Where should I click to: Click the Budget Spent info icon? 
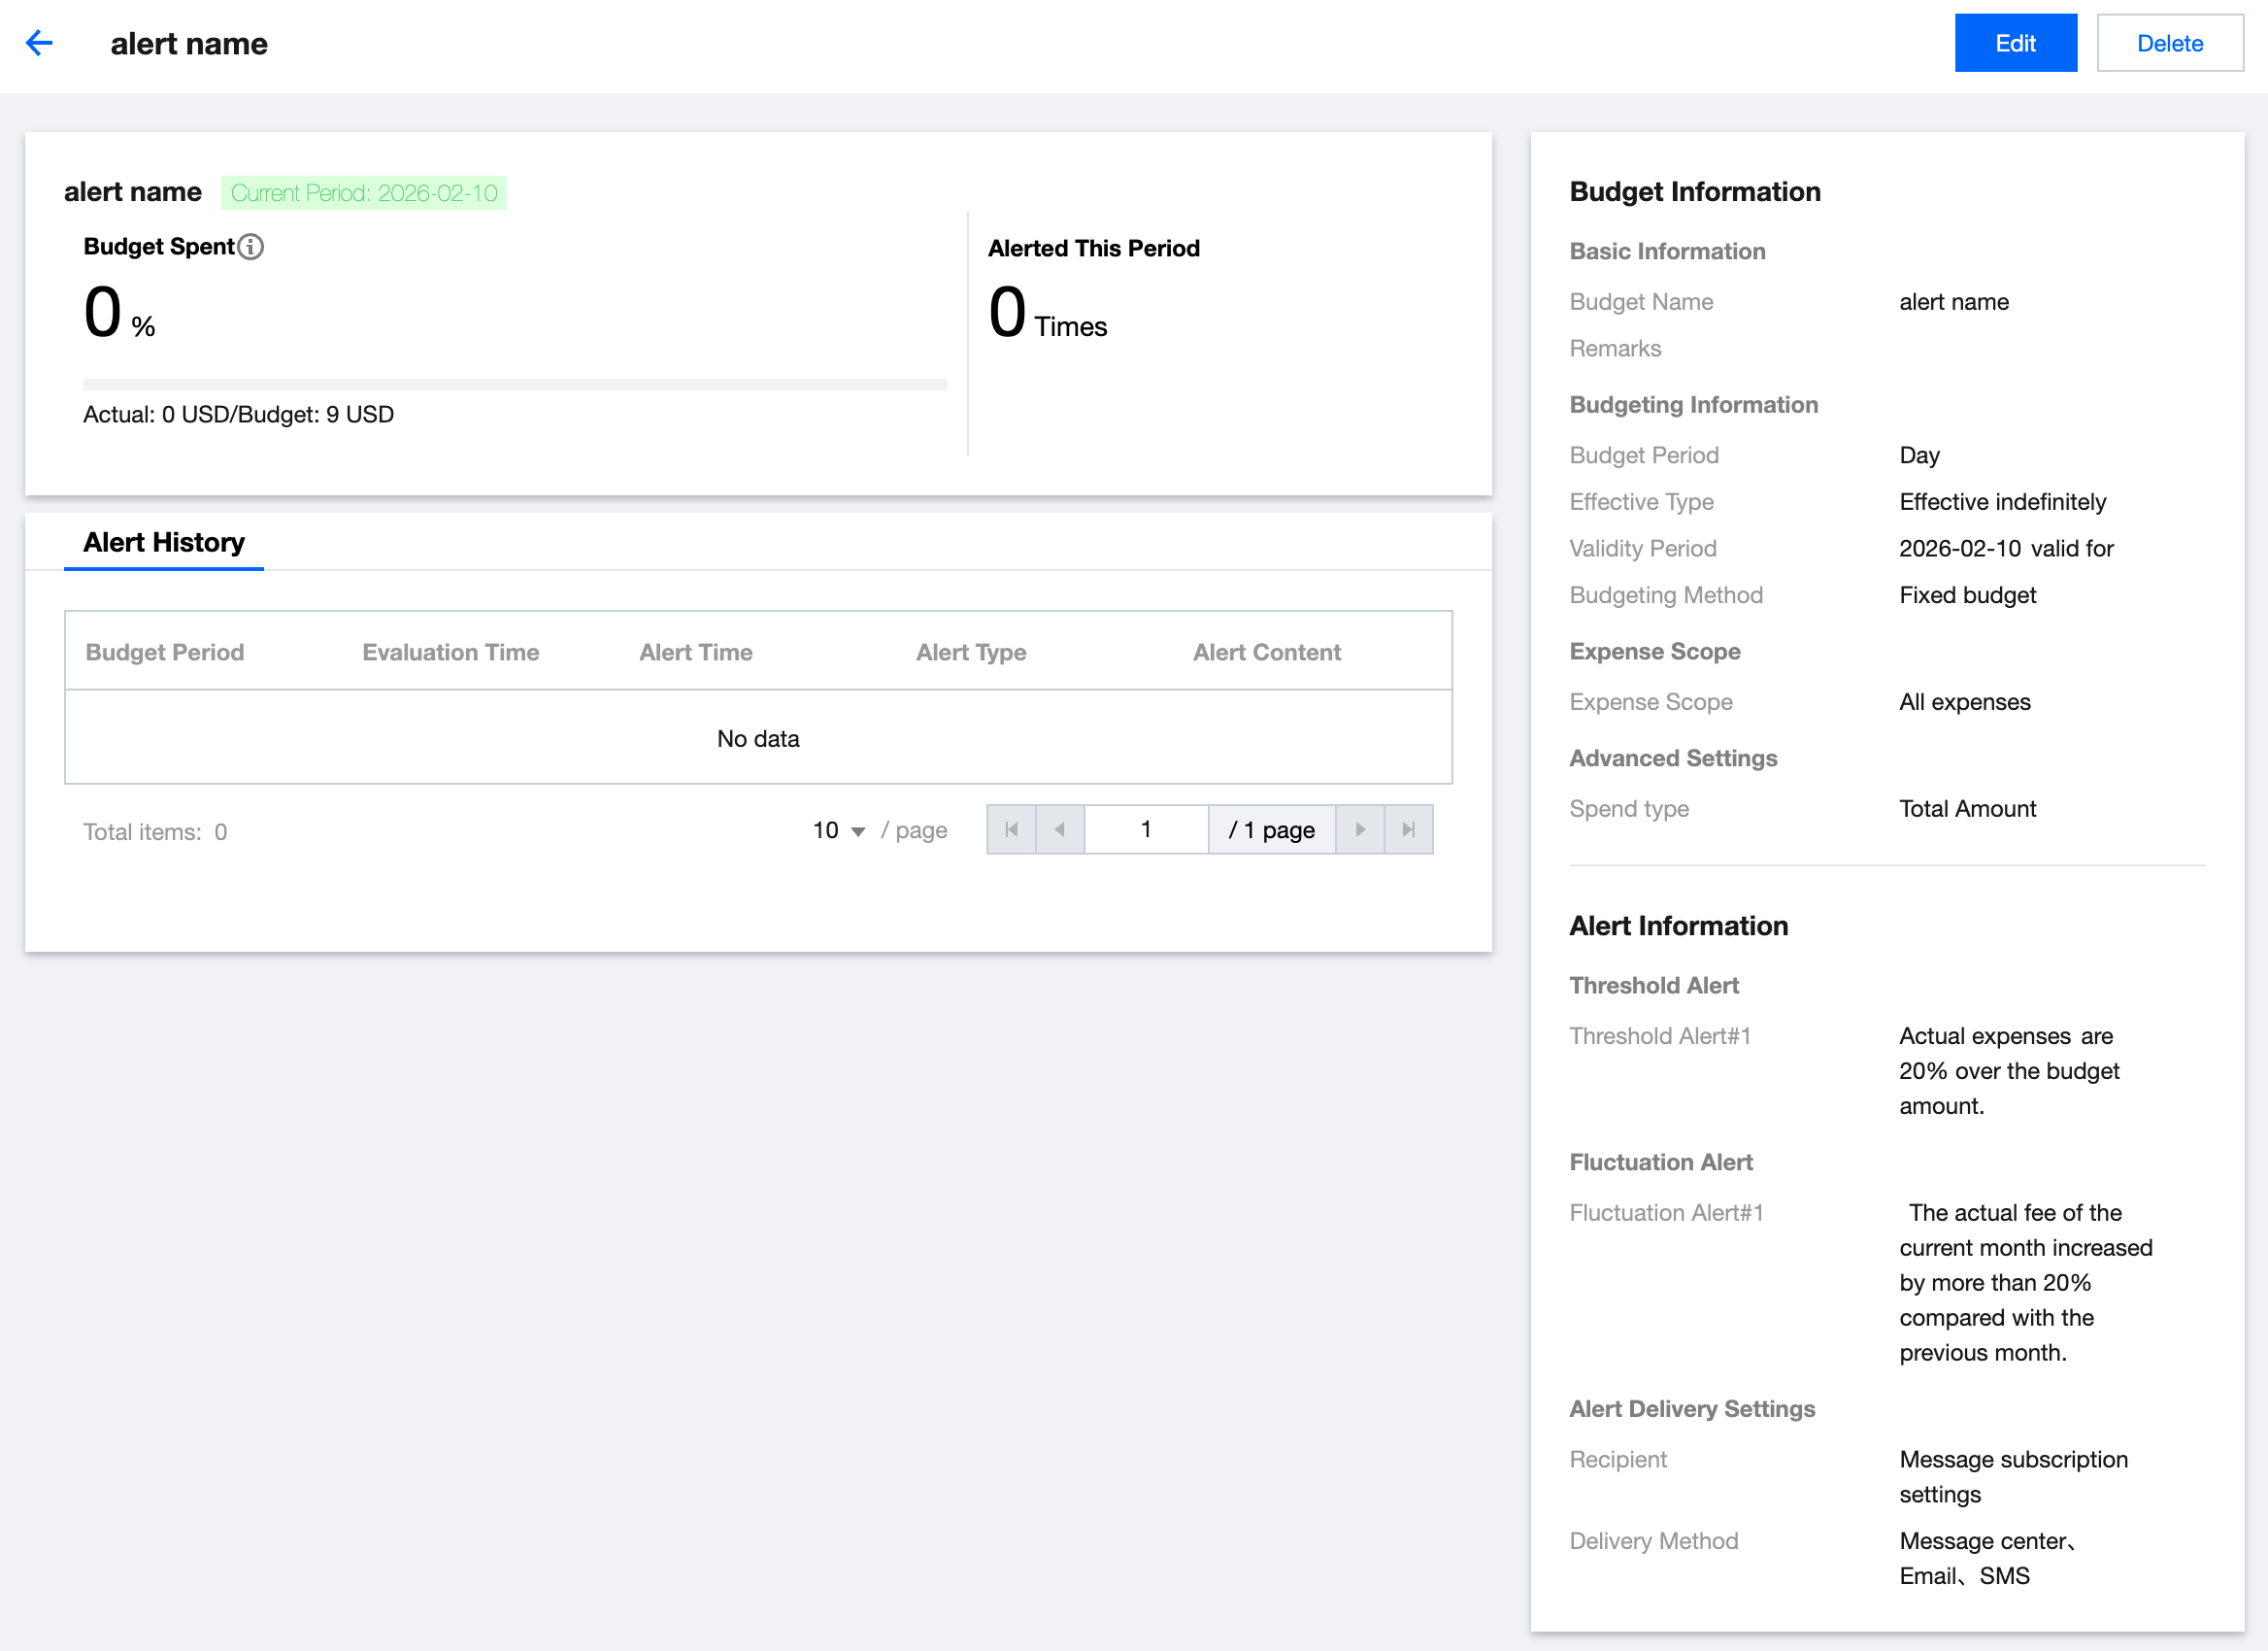[x=251, y=247]
